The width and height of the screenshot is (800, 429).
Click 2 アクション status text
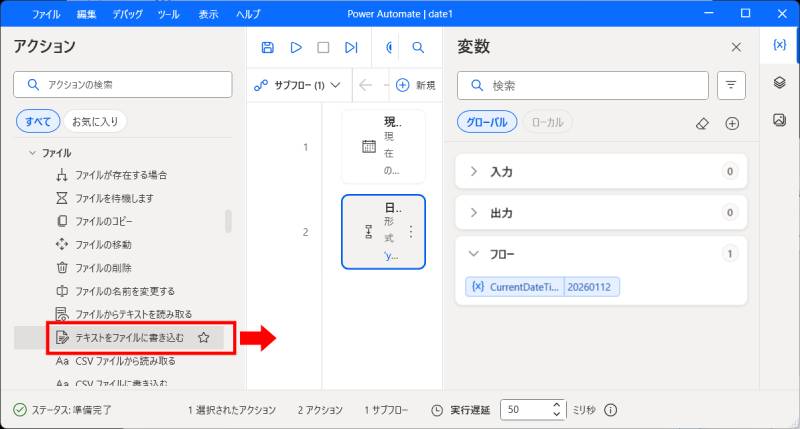pyautogui.click(x=320, y=410)
